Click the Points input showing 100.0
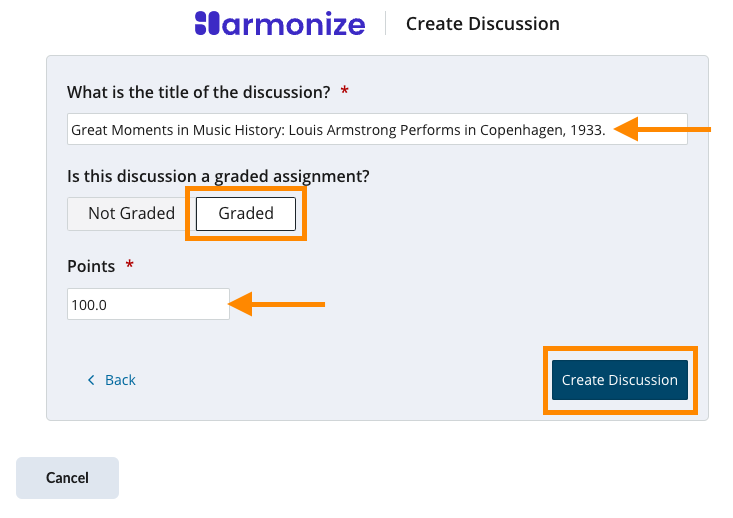The width and height of the screenshot is (733, 518). (148, 304)
